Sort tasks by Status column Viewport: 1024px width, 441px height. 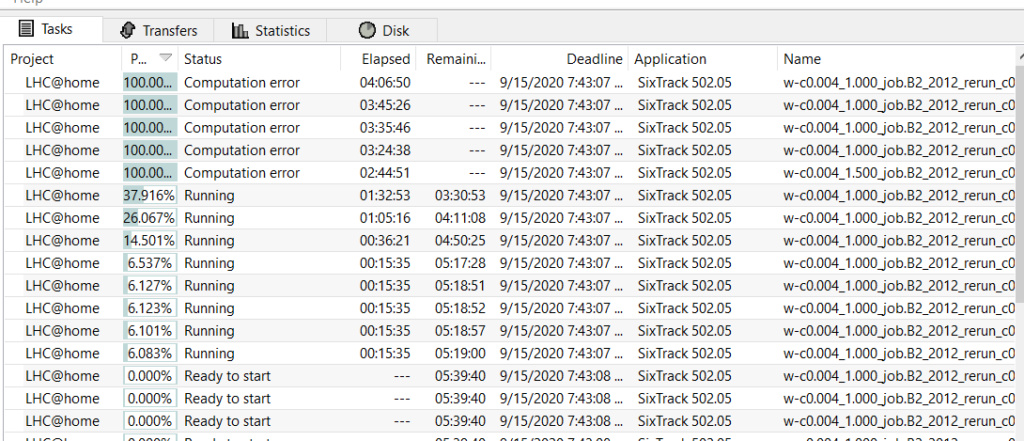pyautogui.click(x=259, y=59)
